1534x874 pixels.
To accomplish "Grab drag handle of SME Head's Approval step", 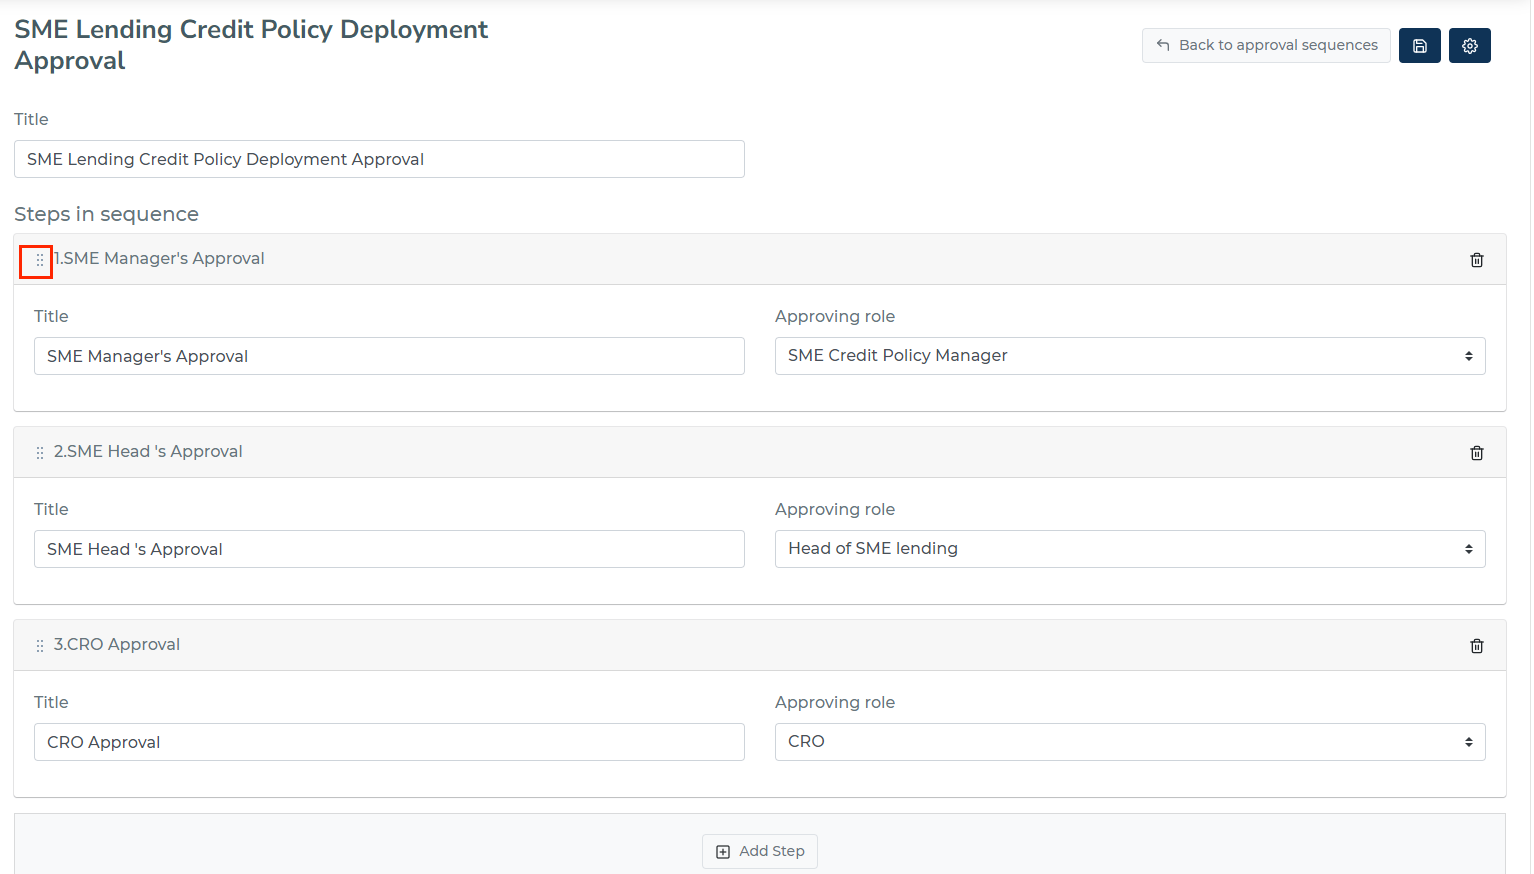I will tap(39, 453).
